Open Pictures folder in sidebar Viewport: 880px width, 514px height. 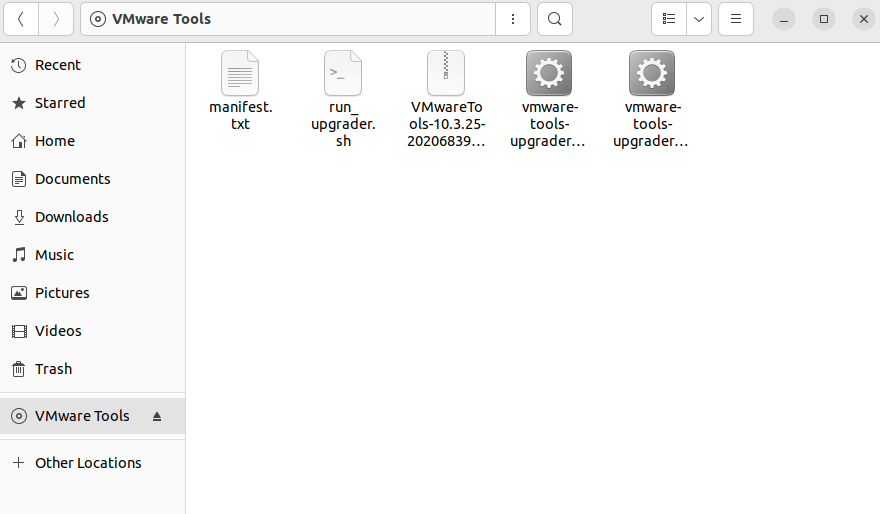point(93,293)
